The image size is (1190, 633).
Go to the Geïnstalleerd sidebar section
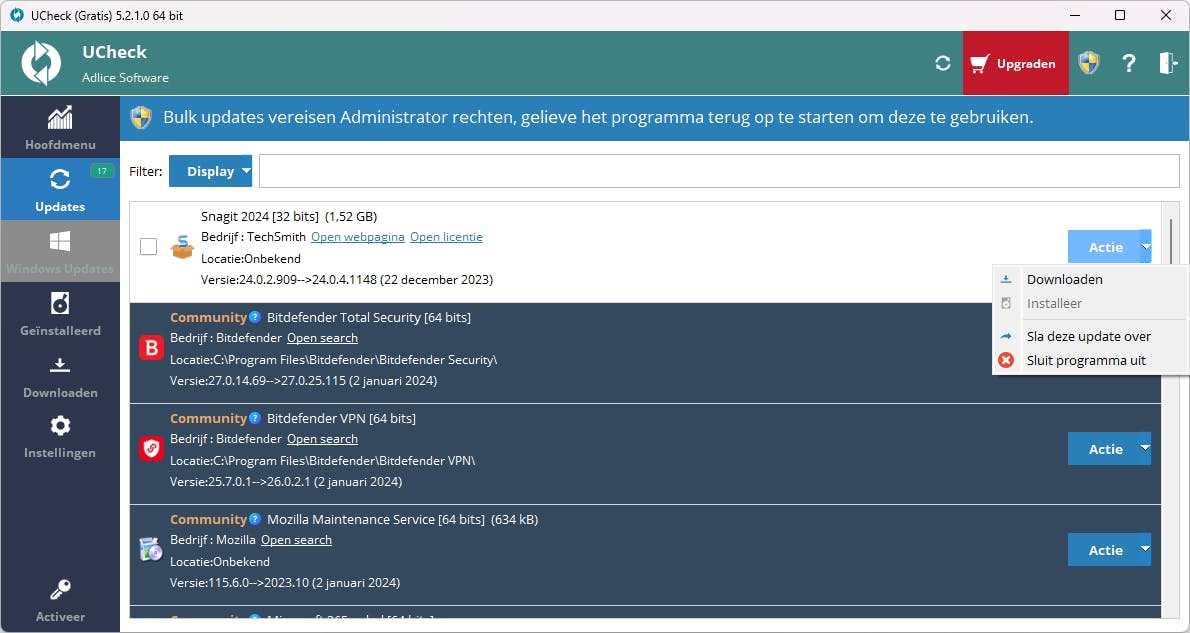[60, 313]
